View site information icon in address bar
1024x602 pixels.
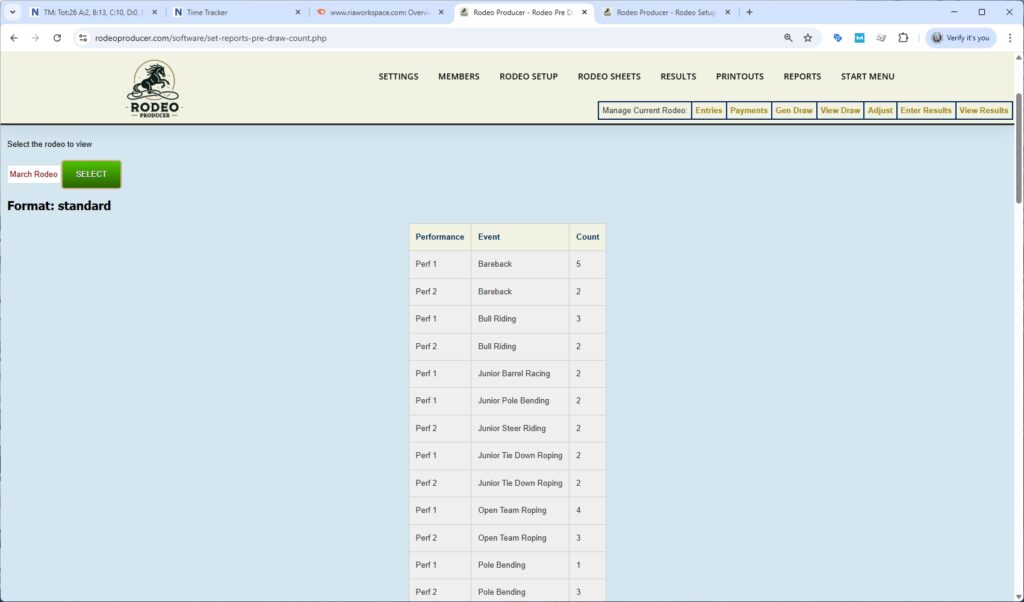coord(84,38)
